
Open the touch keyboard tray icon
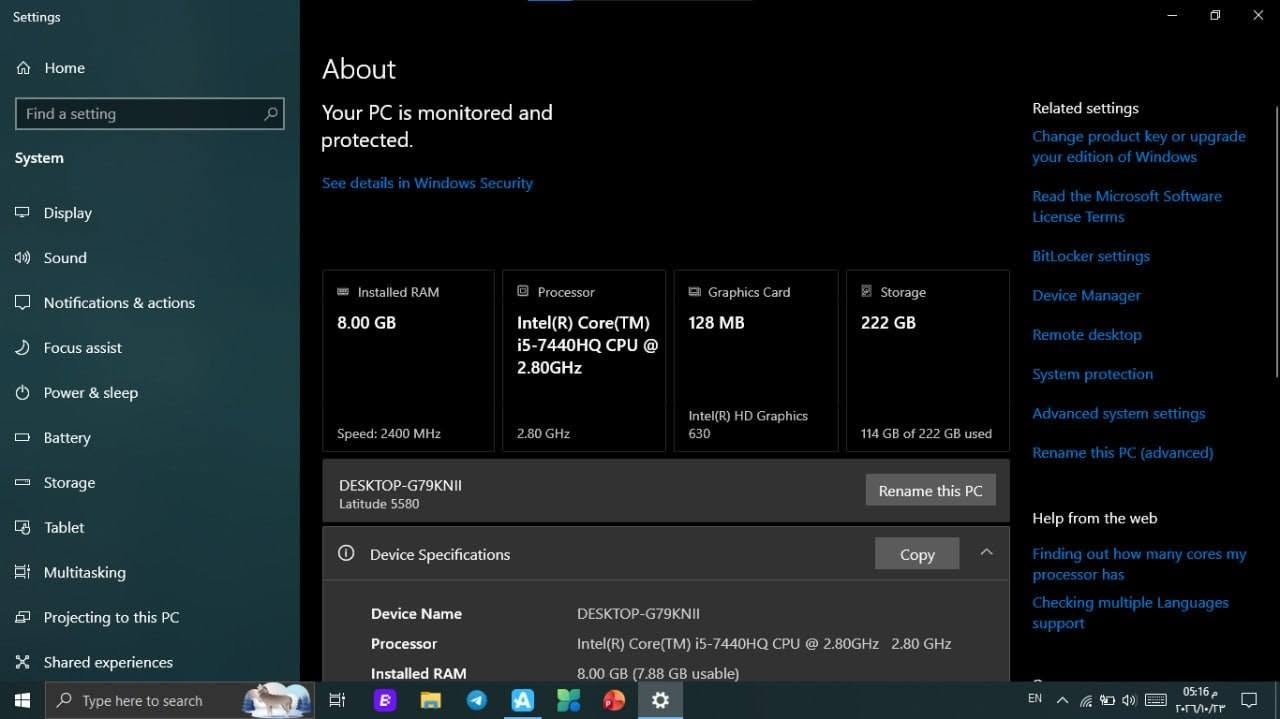click(x=1155, y=700)
